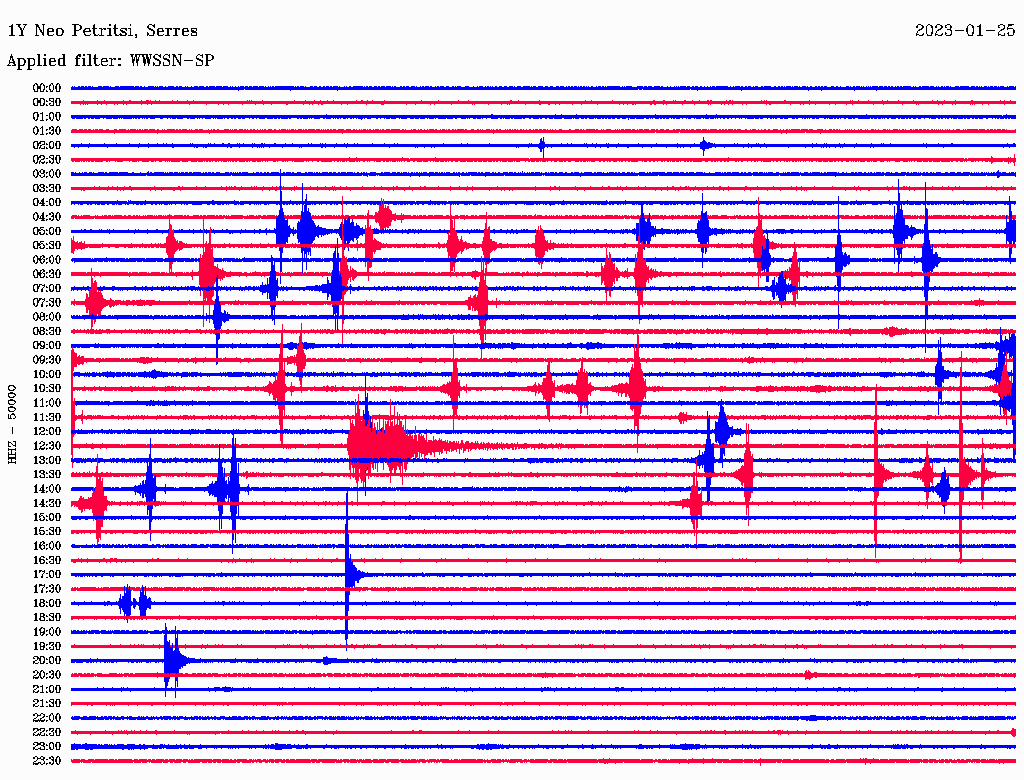1024x780 pixels.
Task: Click the 18:00 time label
Action: point(46,604)
